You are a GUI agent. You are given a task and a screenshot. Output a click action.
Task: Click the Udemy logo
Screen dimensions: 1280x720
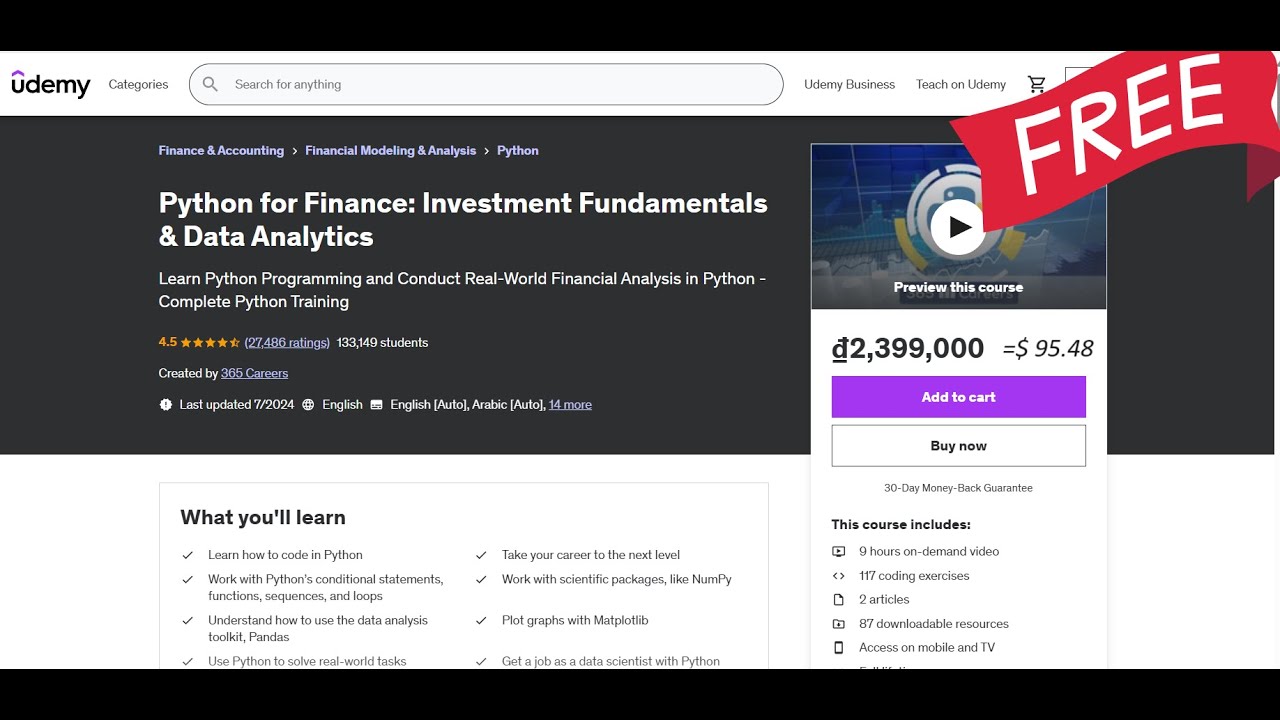click(x=51, y=84)
